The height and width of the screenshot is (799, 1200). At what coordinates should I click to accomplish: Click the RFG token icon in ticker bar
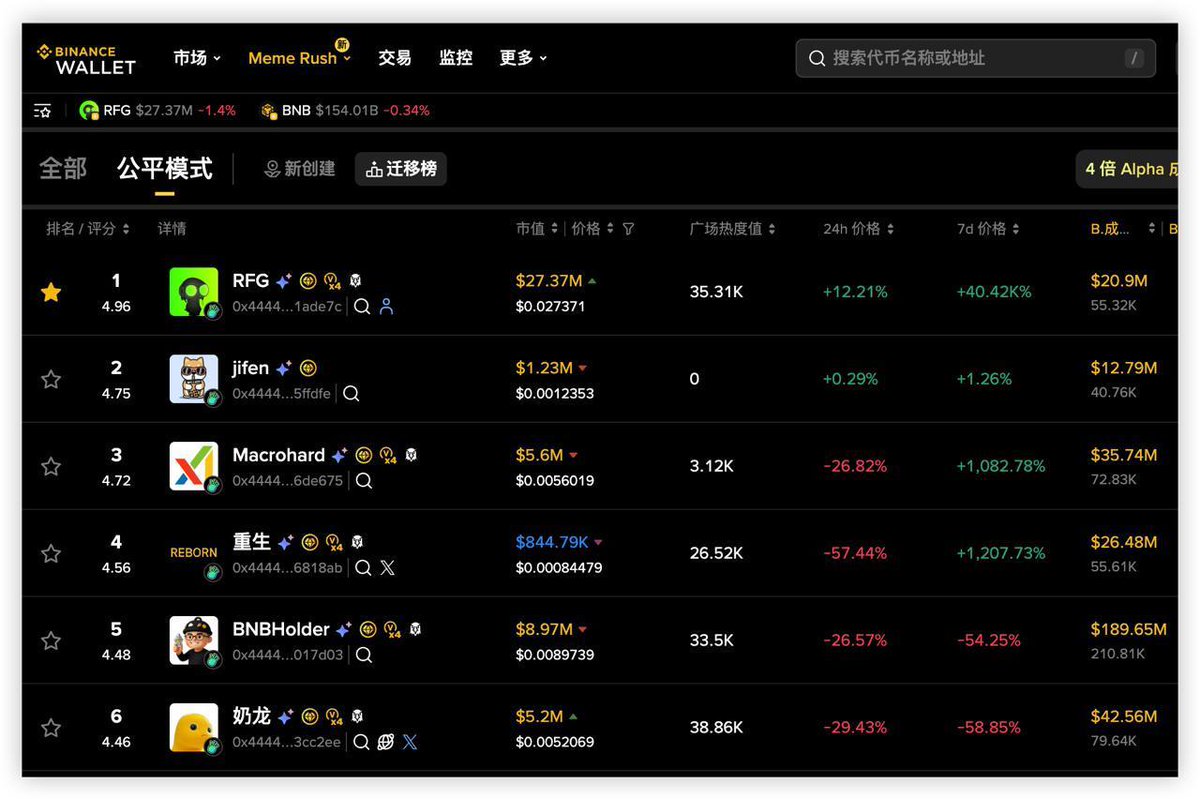89,111
